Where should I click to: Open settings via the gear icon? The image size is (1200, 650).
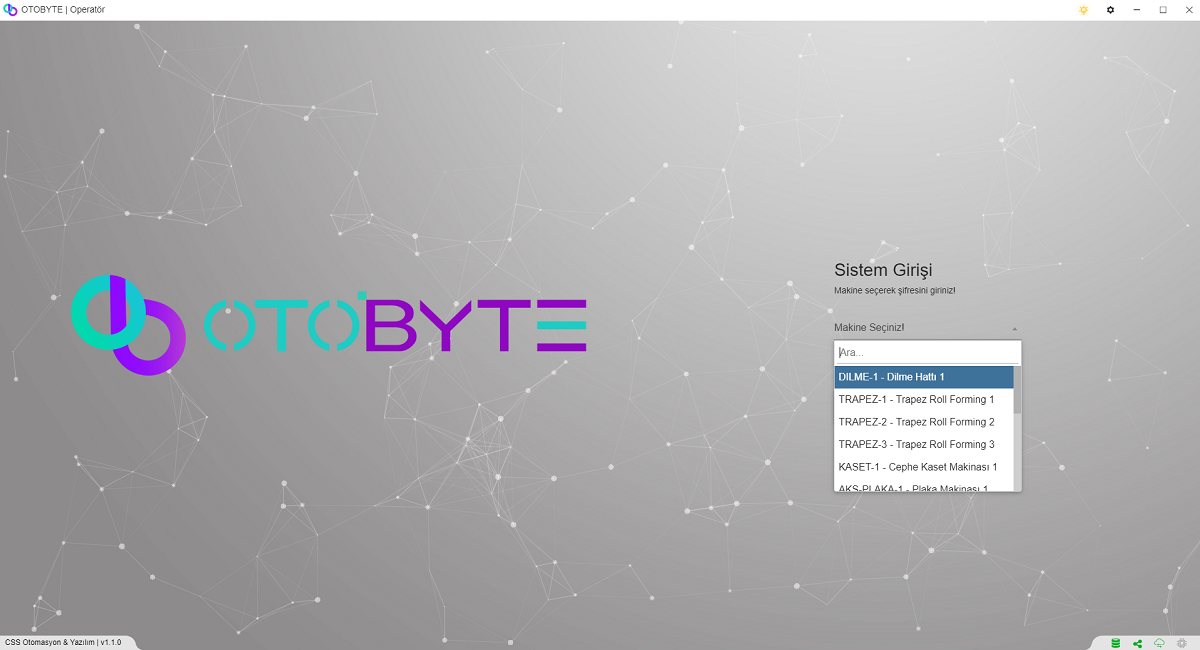(1110, 10)
